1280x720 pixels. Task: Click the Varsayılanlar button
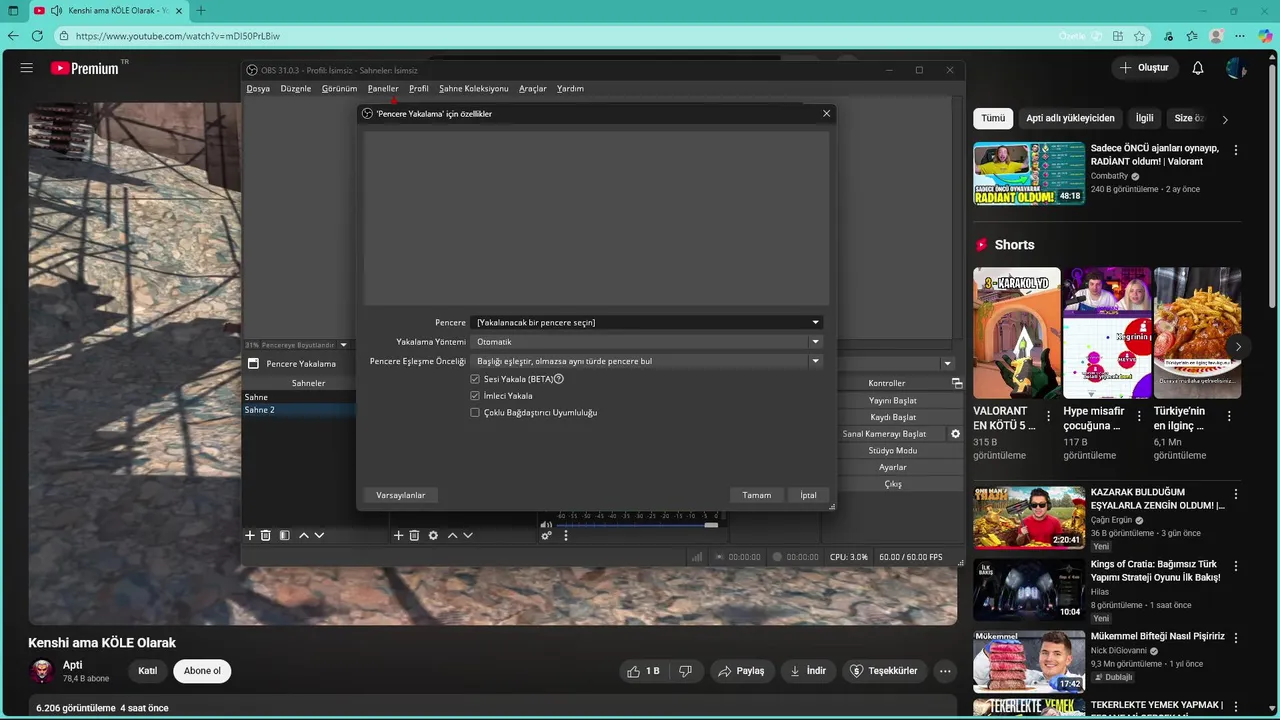coord(400,495)
